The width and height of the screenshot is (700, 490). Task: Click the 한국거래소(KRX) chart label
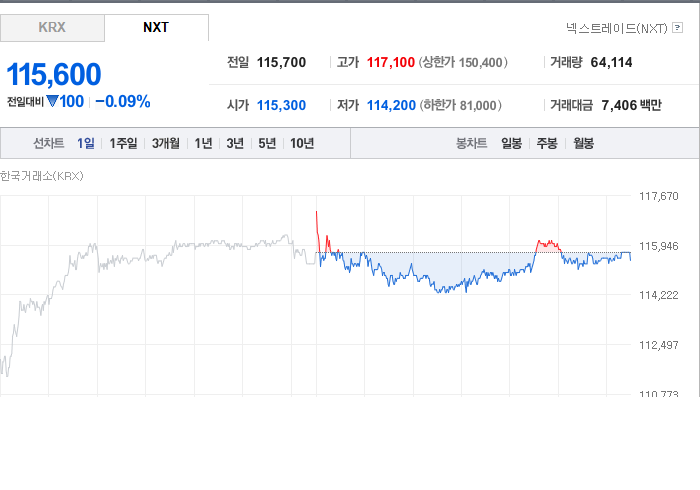pos(42,176)
